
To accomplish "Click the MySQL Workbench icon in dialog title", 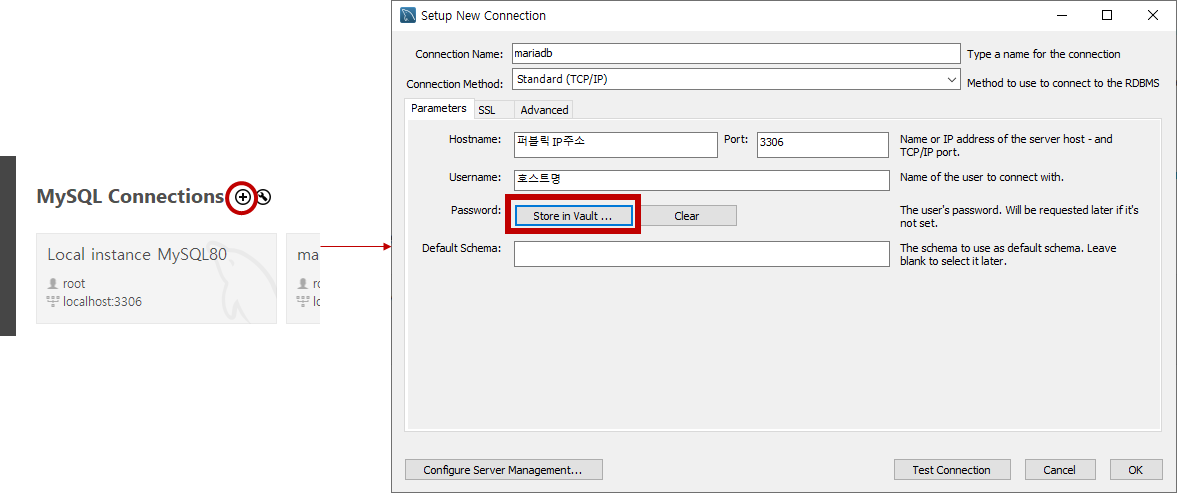I will coord(408,15).
